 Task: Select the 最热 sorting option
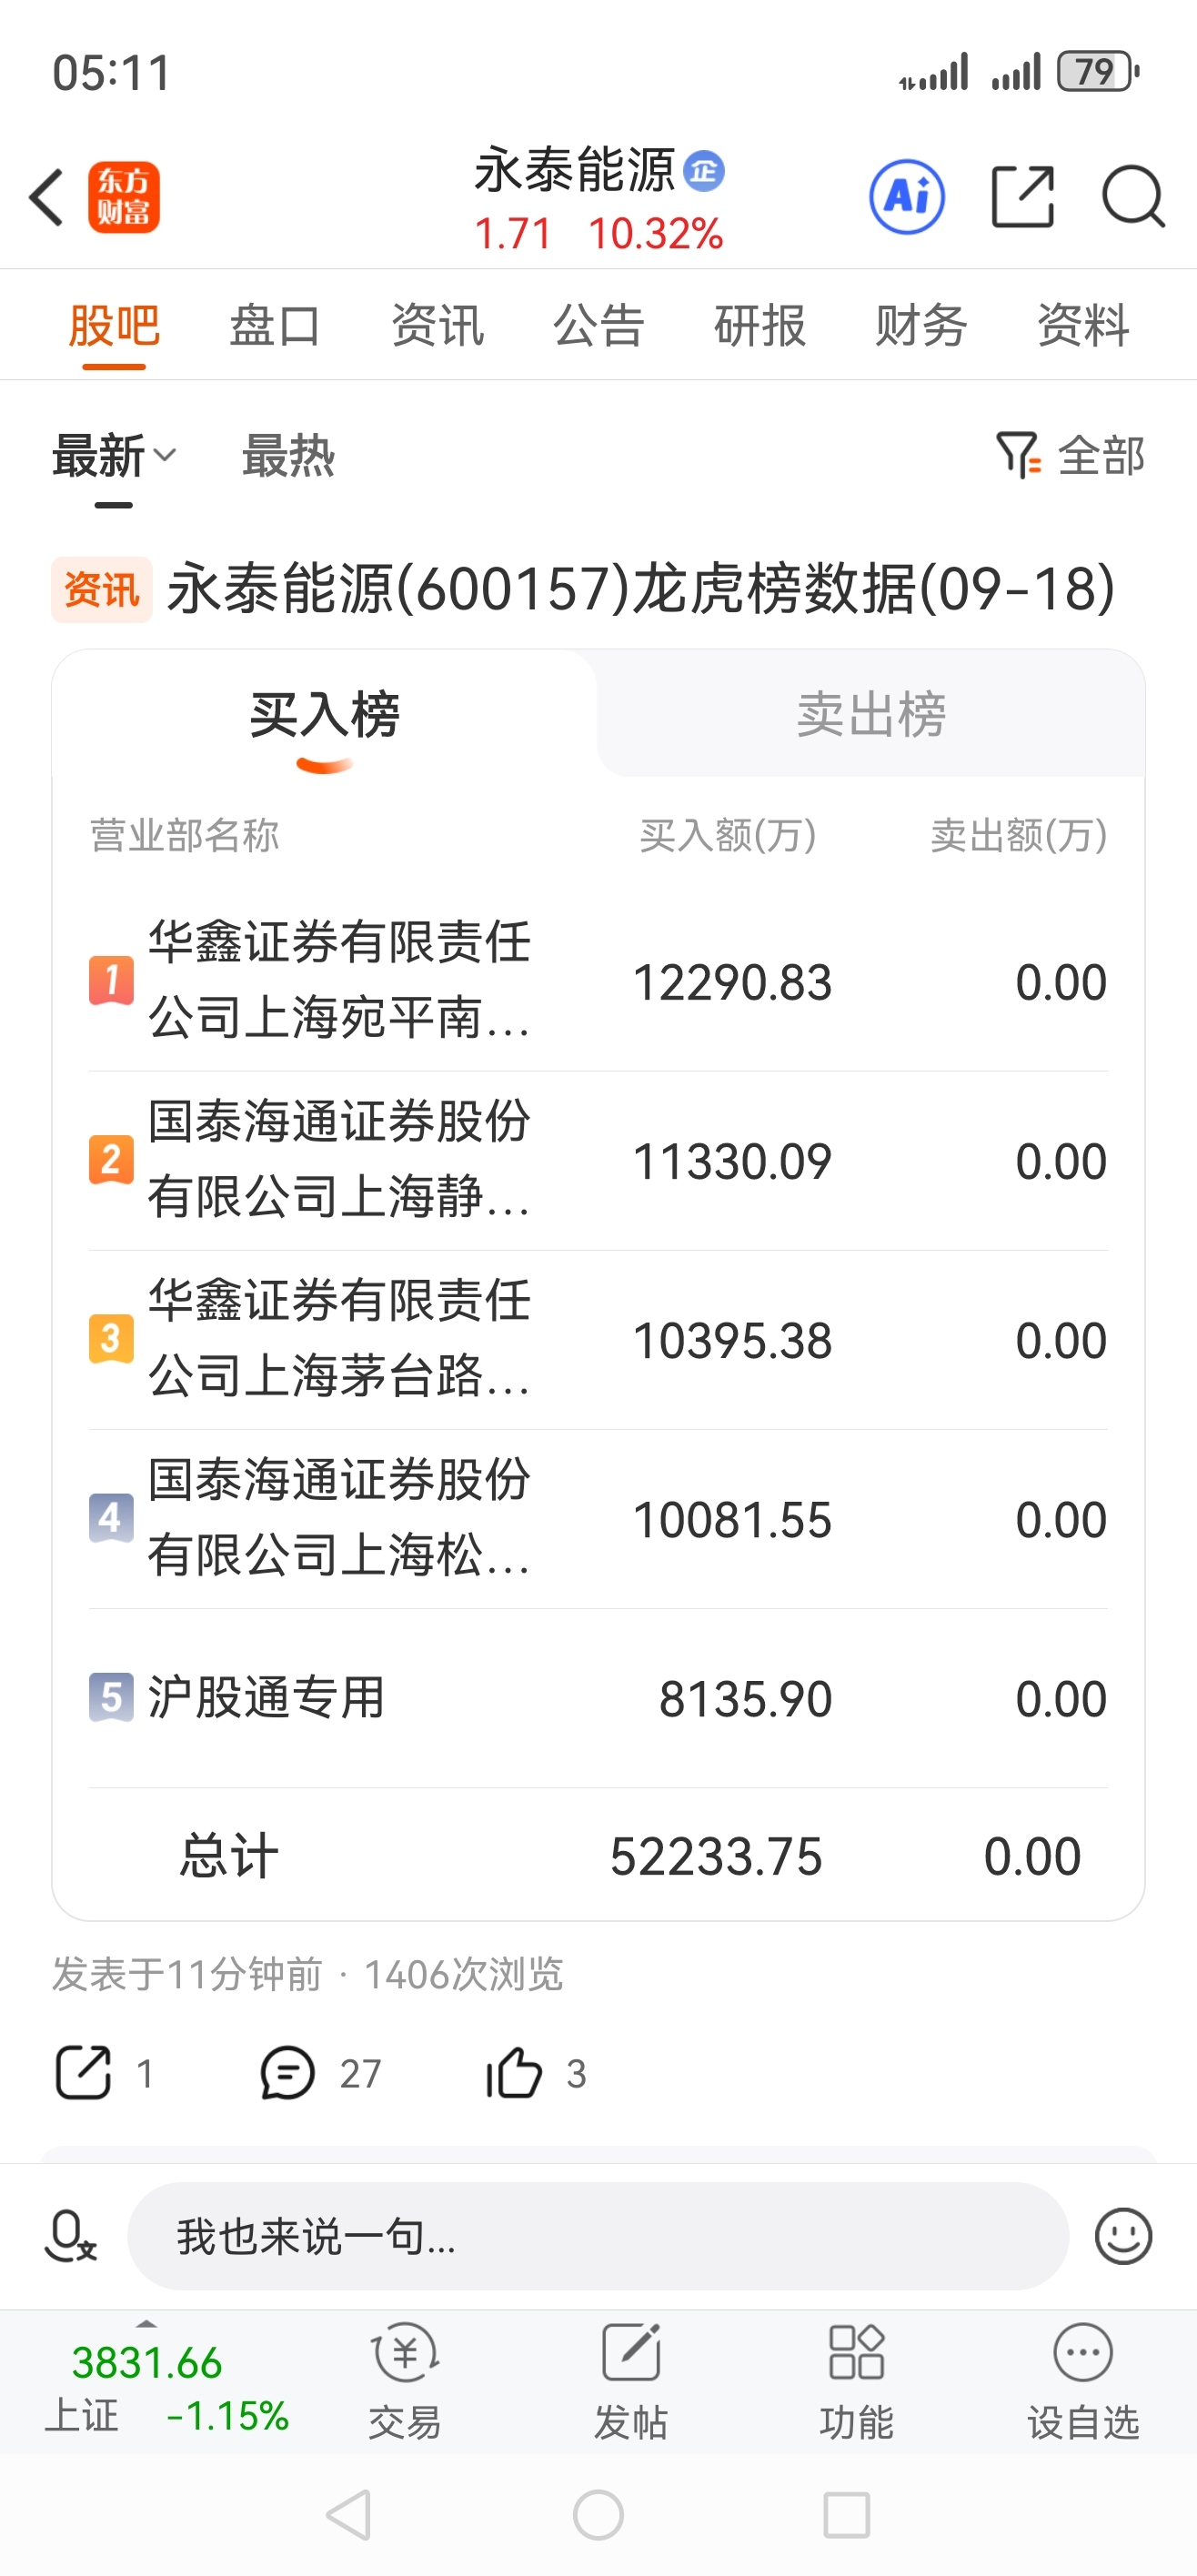click(x=288, y=456)
